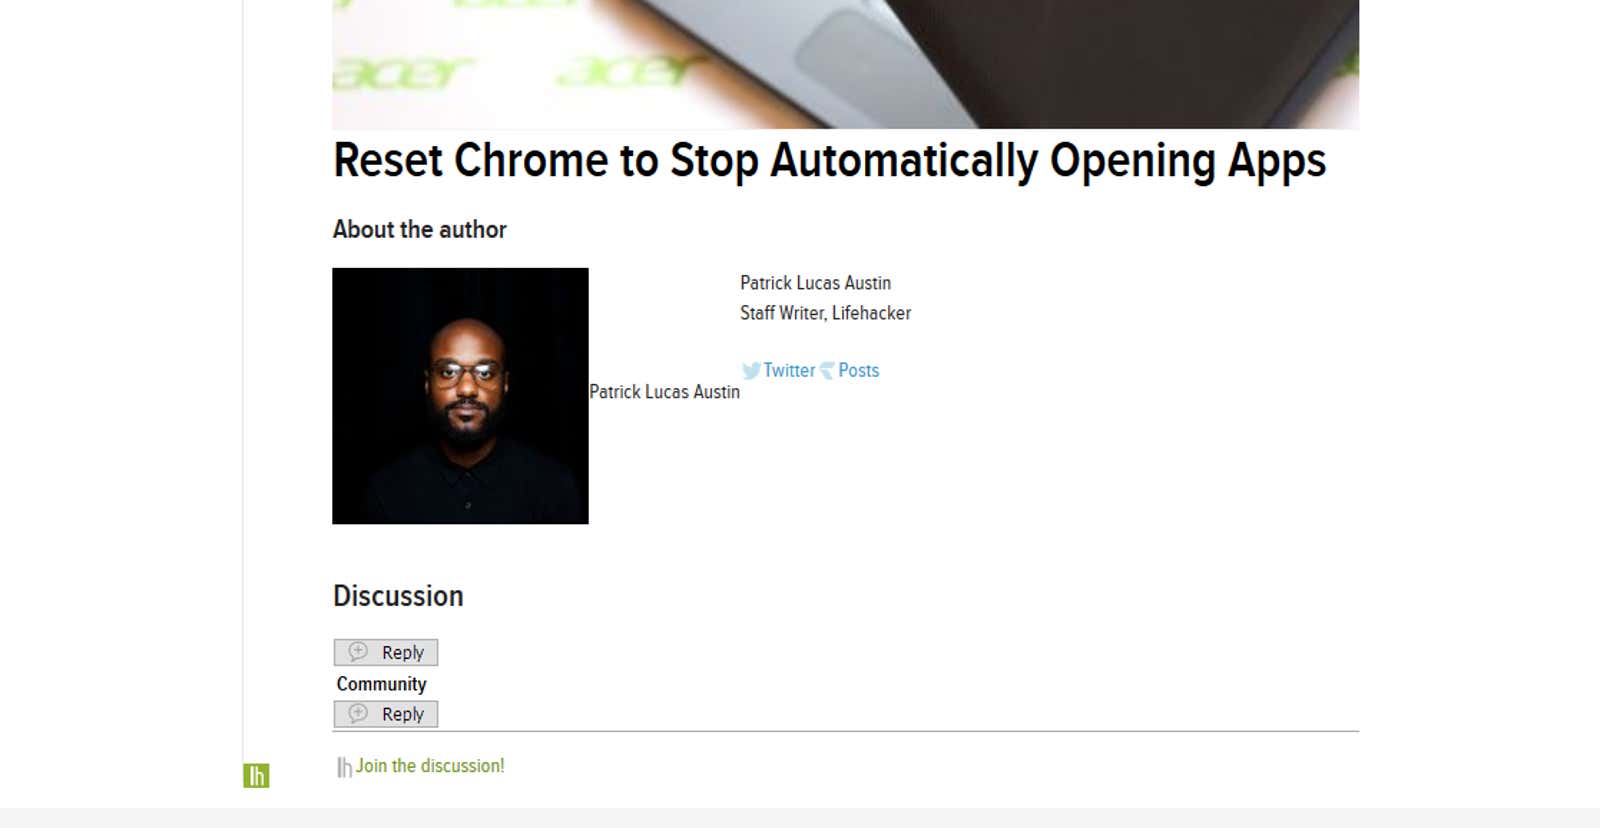The image size is (1600, 828).
Task: Click the About the author heading
Action: (419, 229)
